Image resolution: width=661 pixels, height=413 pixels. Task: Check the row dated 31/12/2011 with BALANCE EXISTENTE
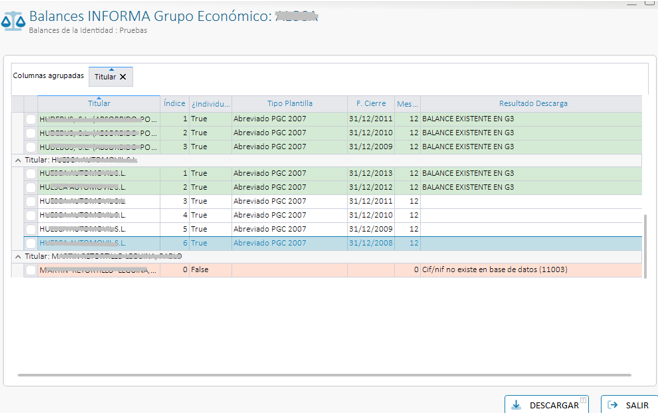pyautogui.click(x=31, y=119)
